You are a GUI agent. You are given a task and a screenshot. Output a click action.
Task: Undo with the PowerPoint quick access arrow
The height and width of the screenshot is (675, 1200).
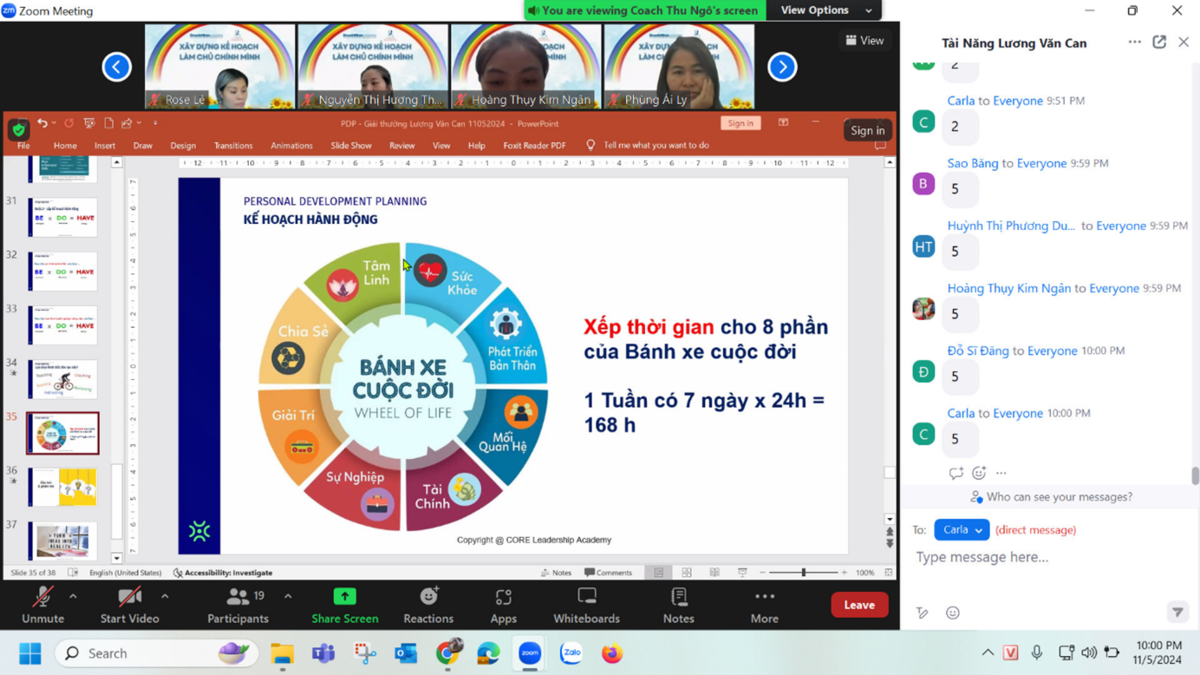coord(42,123)
